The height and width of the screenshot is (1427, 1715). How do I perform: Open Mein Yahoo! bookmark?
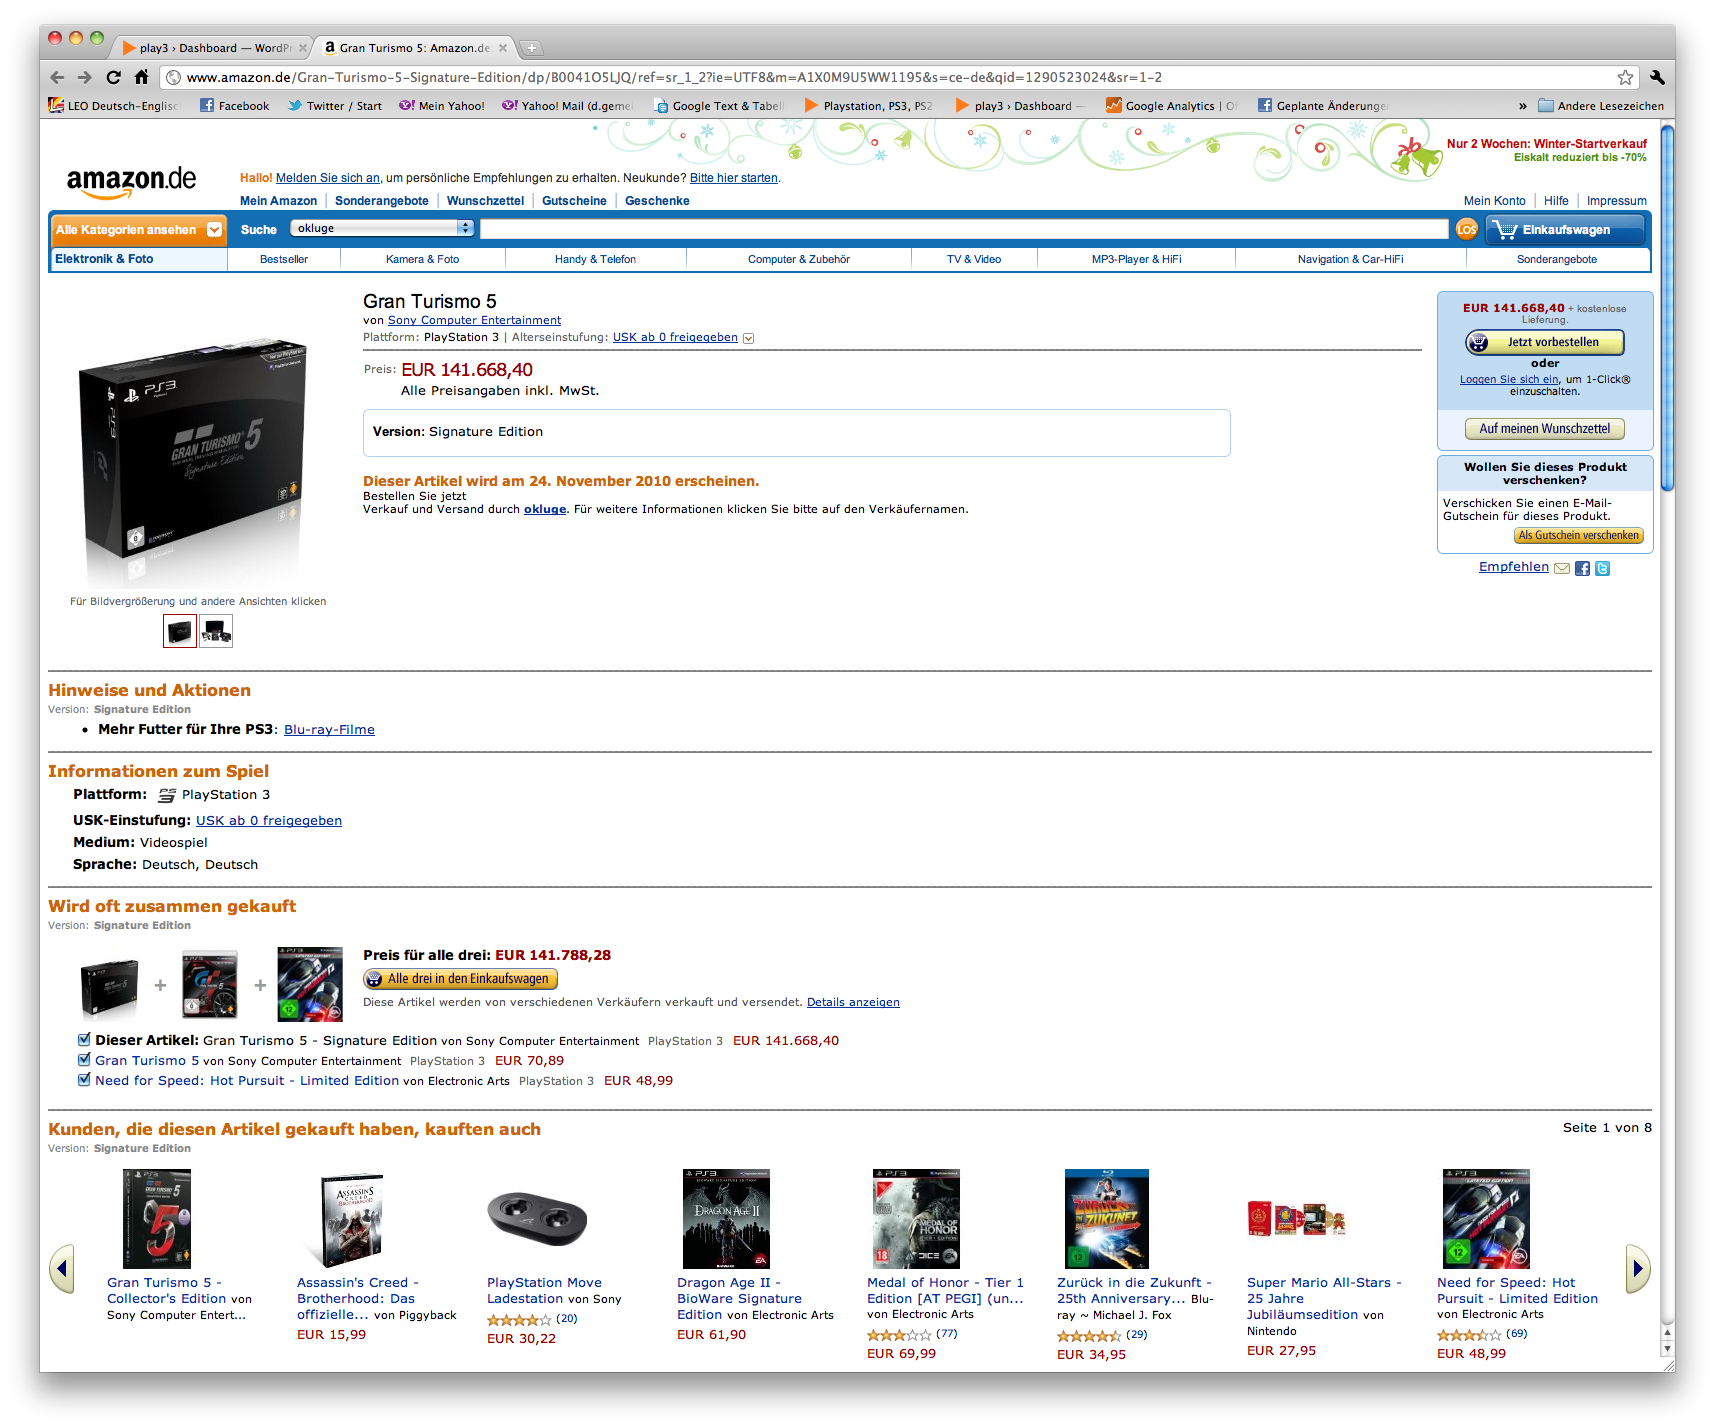coord(442,105)
